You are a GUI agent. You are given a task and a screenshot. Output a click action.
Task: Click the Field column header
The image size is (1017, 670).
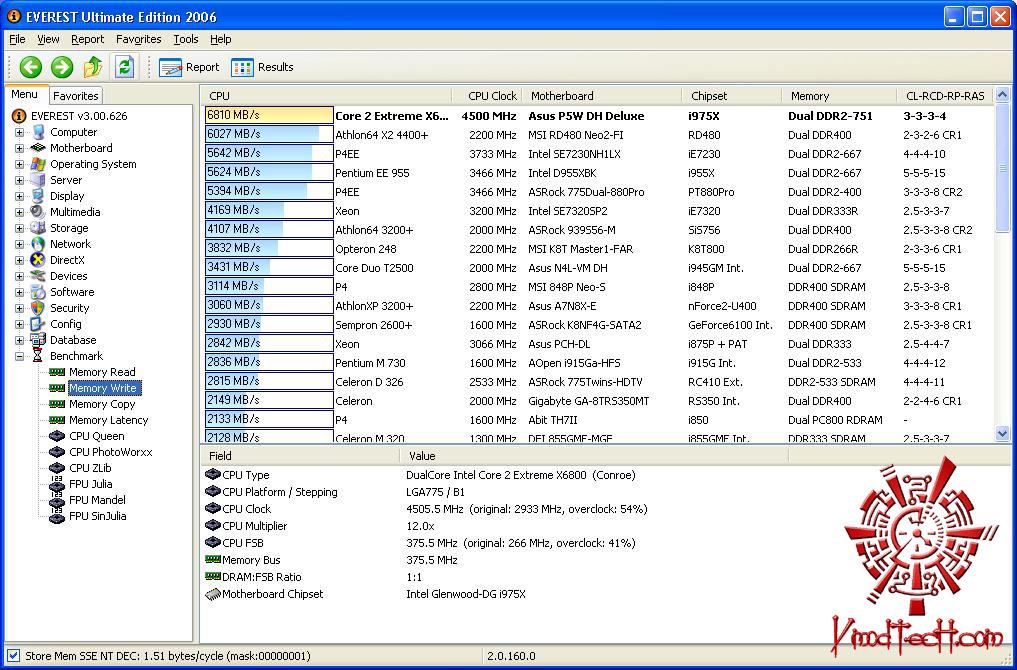point(300,456)
